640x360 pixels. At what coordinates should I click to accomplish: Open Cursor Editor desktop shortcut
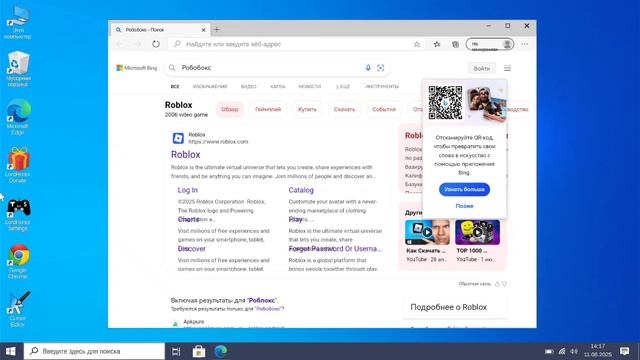coord(18,309)
